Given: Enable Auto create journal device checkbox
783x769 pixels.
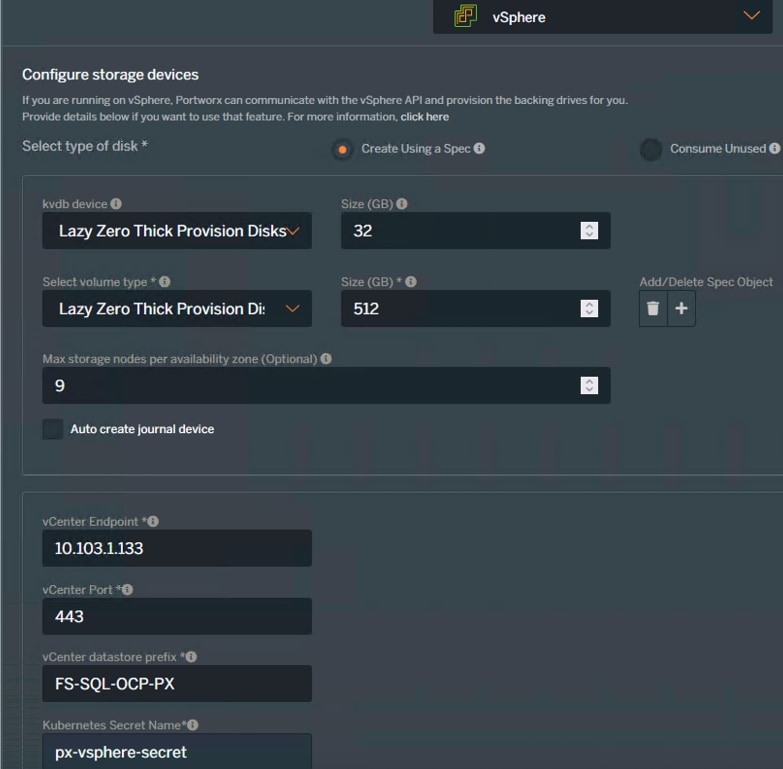Looking at the screenshot, I should pyautogui.click(x=53, y=429).
